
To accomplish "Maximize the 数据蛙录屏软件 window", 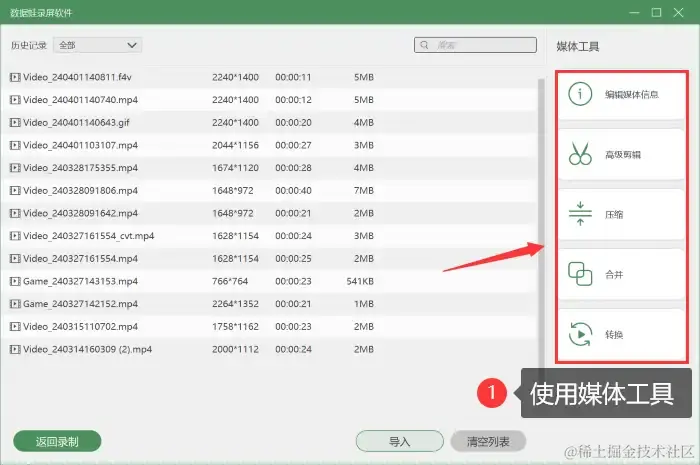I will tap(656, 12).
